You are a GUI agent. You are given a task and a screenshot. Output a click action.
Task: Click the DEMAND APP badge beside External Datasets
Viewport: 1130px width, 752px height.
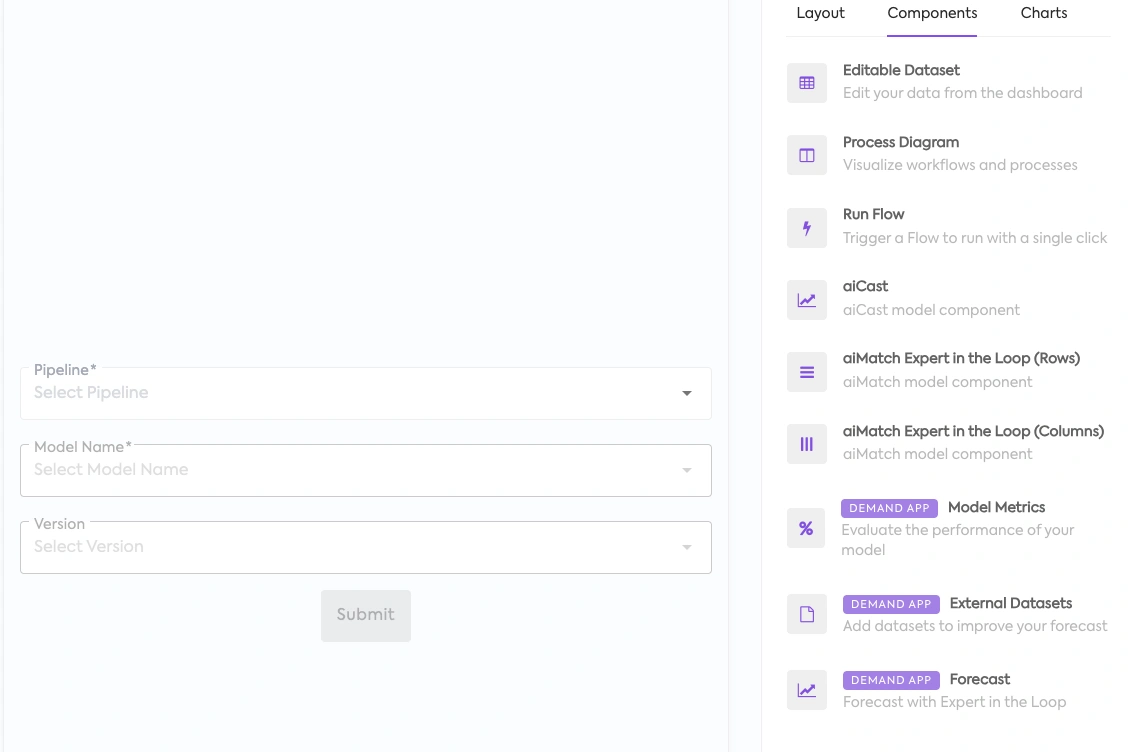tap(891, 604)
